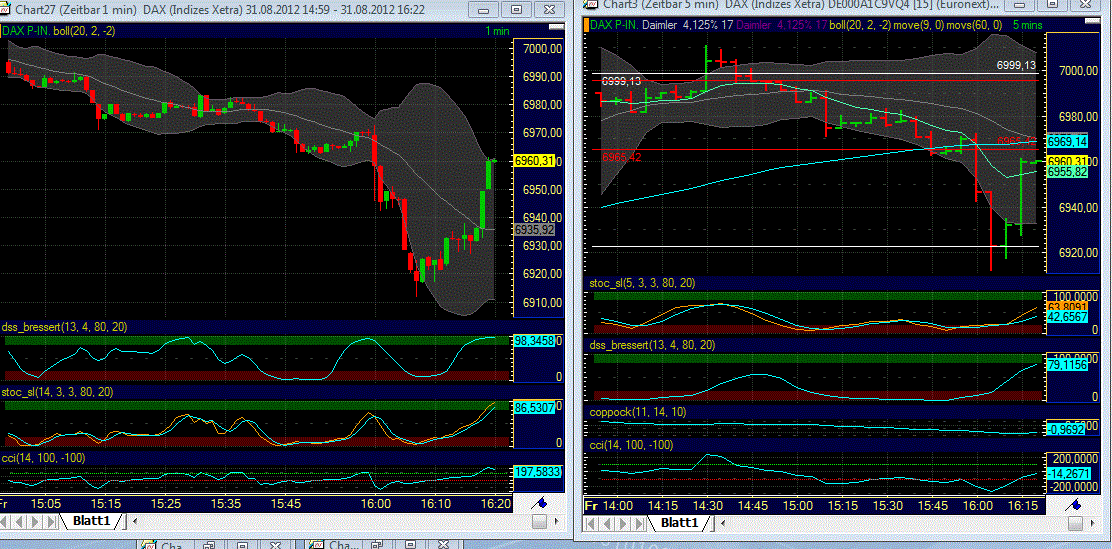Close the second minimized chart window

click(x=443, y=545)
